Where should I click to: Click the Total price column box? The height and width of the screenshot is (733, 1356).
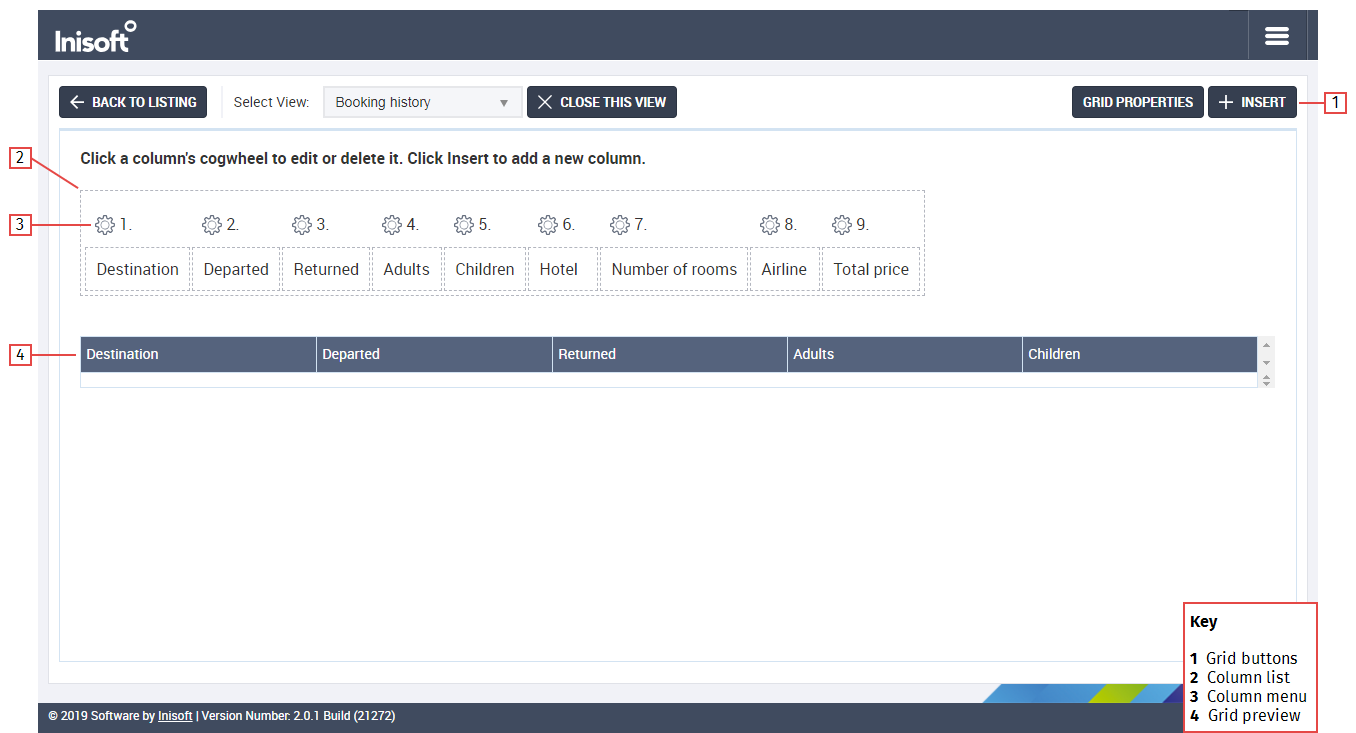point(871,269)
